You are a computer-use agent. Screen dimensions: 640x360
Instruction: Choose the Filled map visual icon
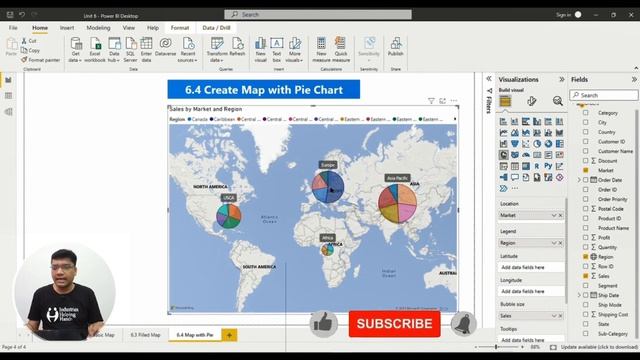515,155
